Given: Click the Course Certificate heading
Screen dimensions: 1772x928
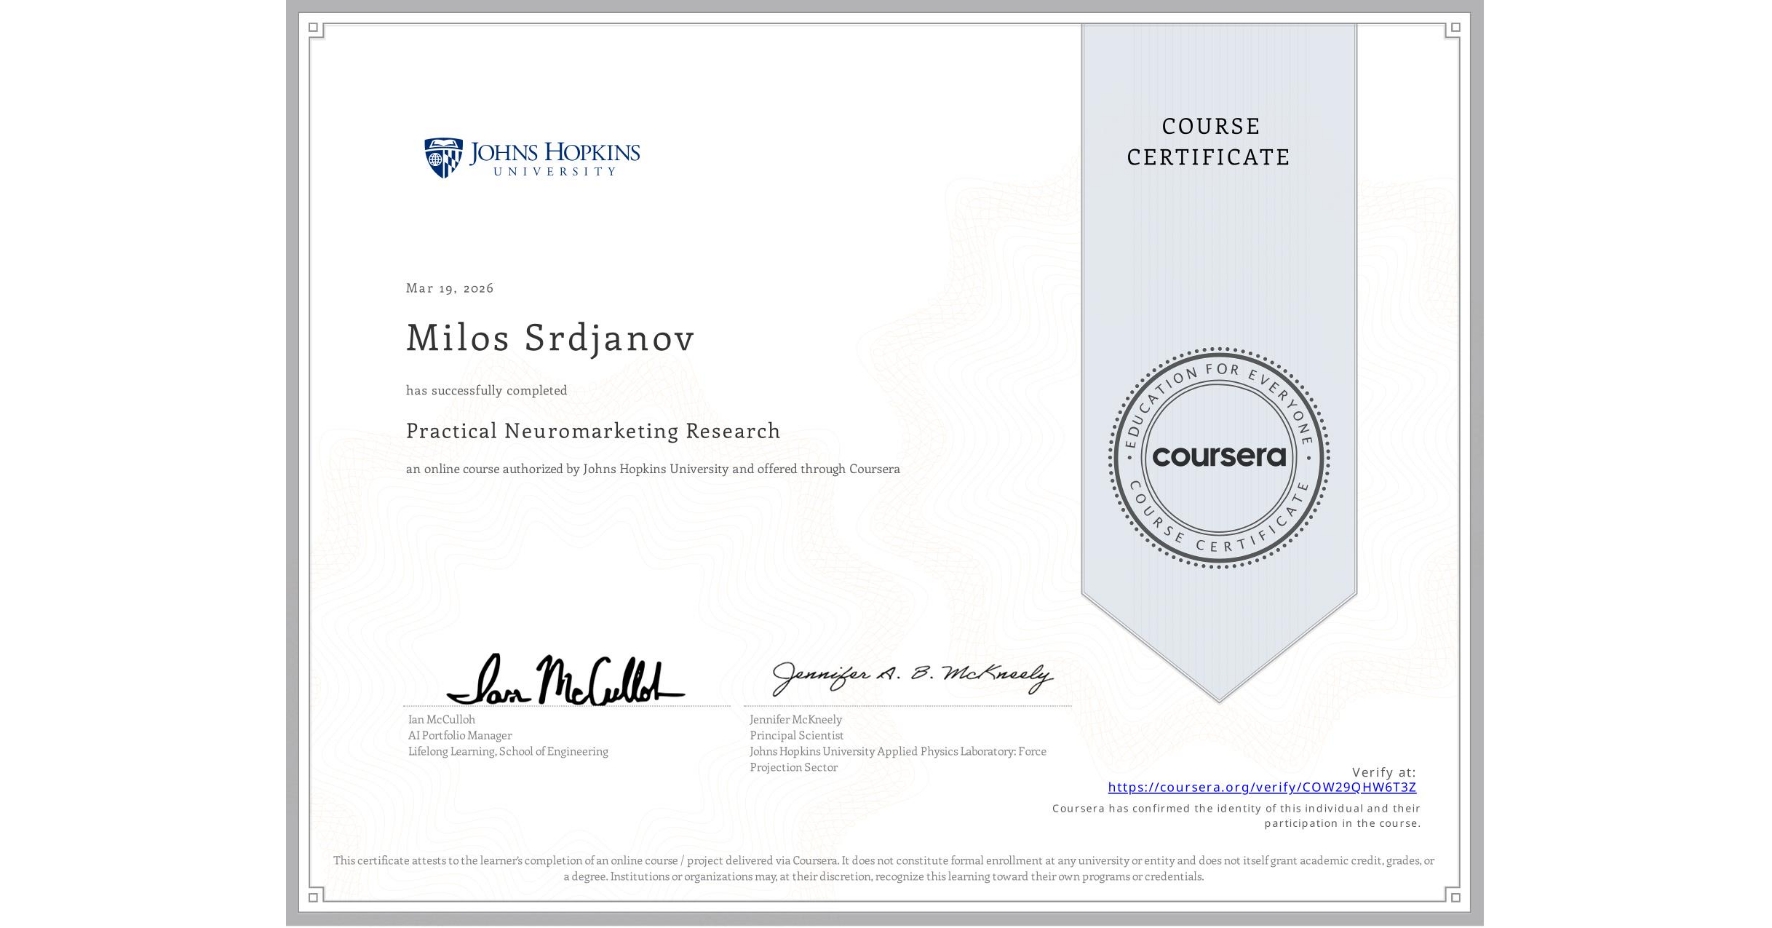Looking at the screenshot, I should coord(1208,141).
